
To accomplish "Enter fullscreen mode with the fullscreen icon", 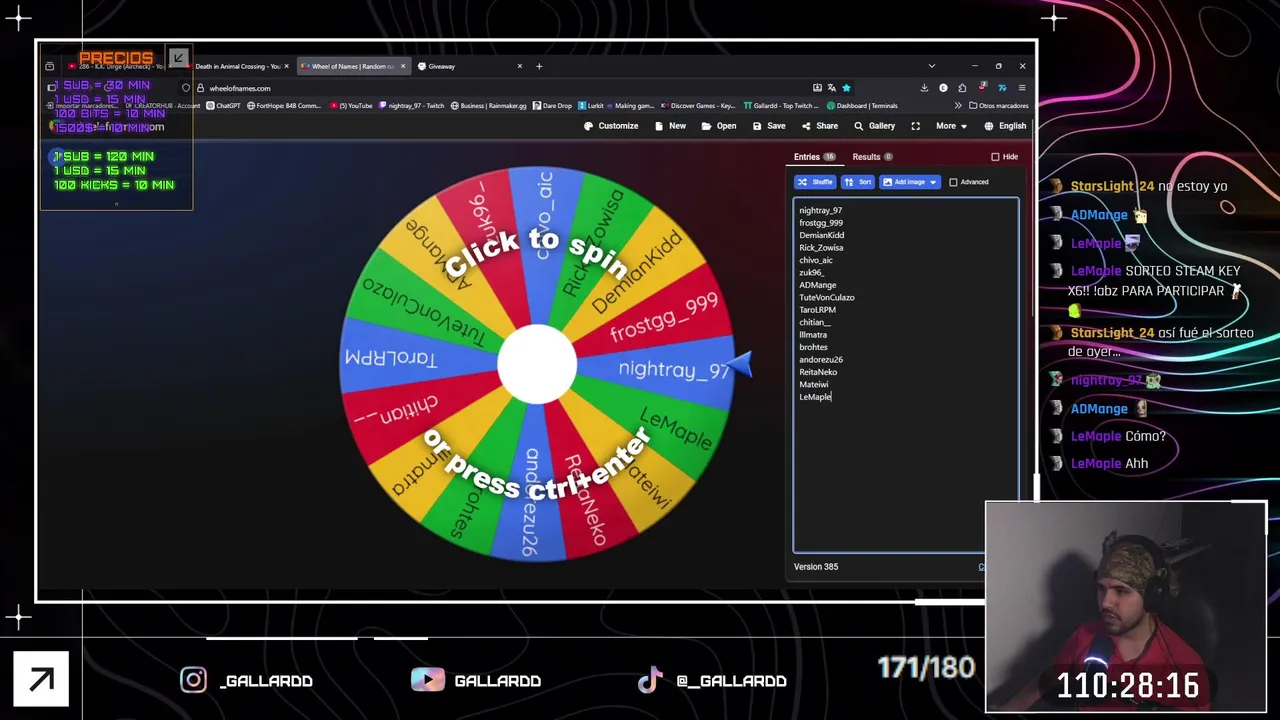I will coord(915,126).
